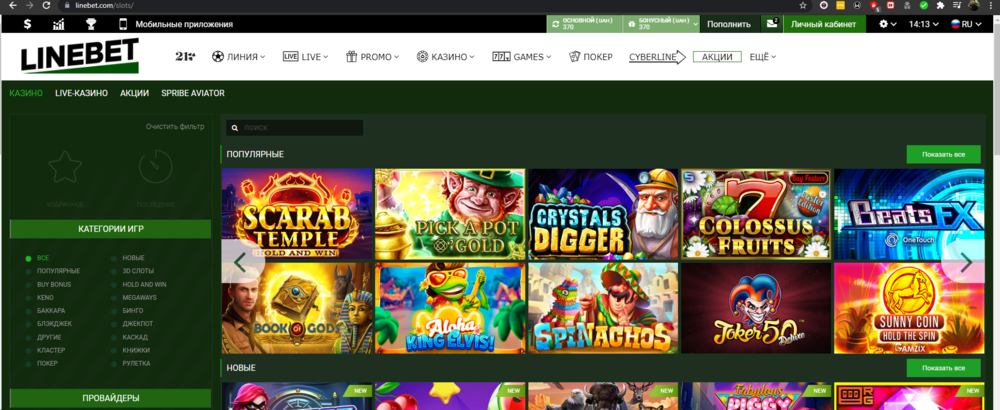Select the KENO category filter
The height and width of the screenshot is (410, 1000).
[45, 298]
